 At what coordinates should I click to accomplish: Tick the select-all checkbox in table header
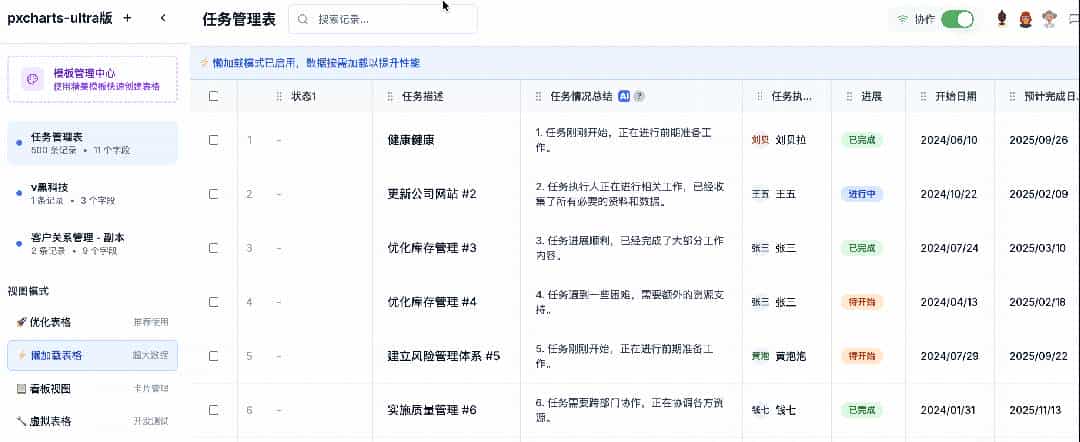click(x=214, y=96)
